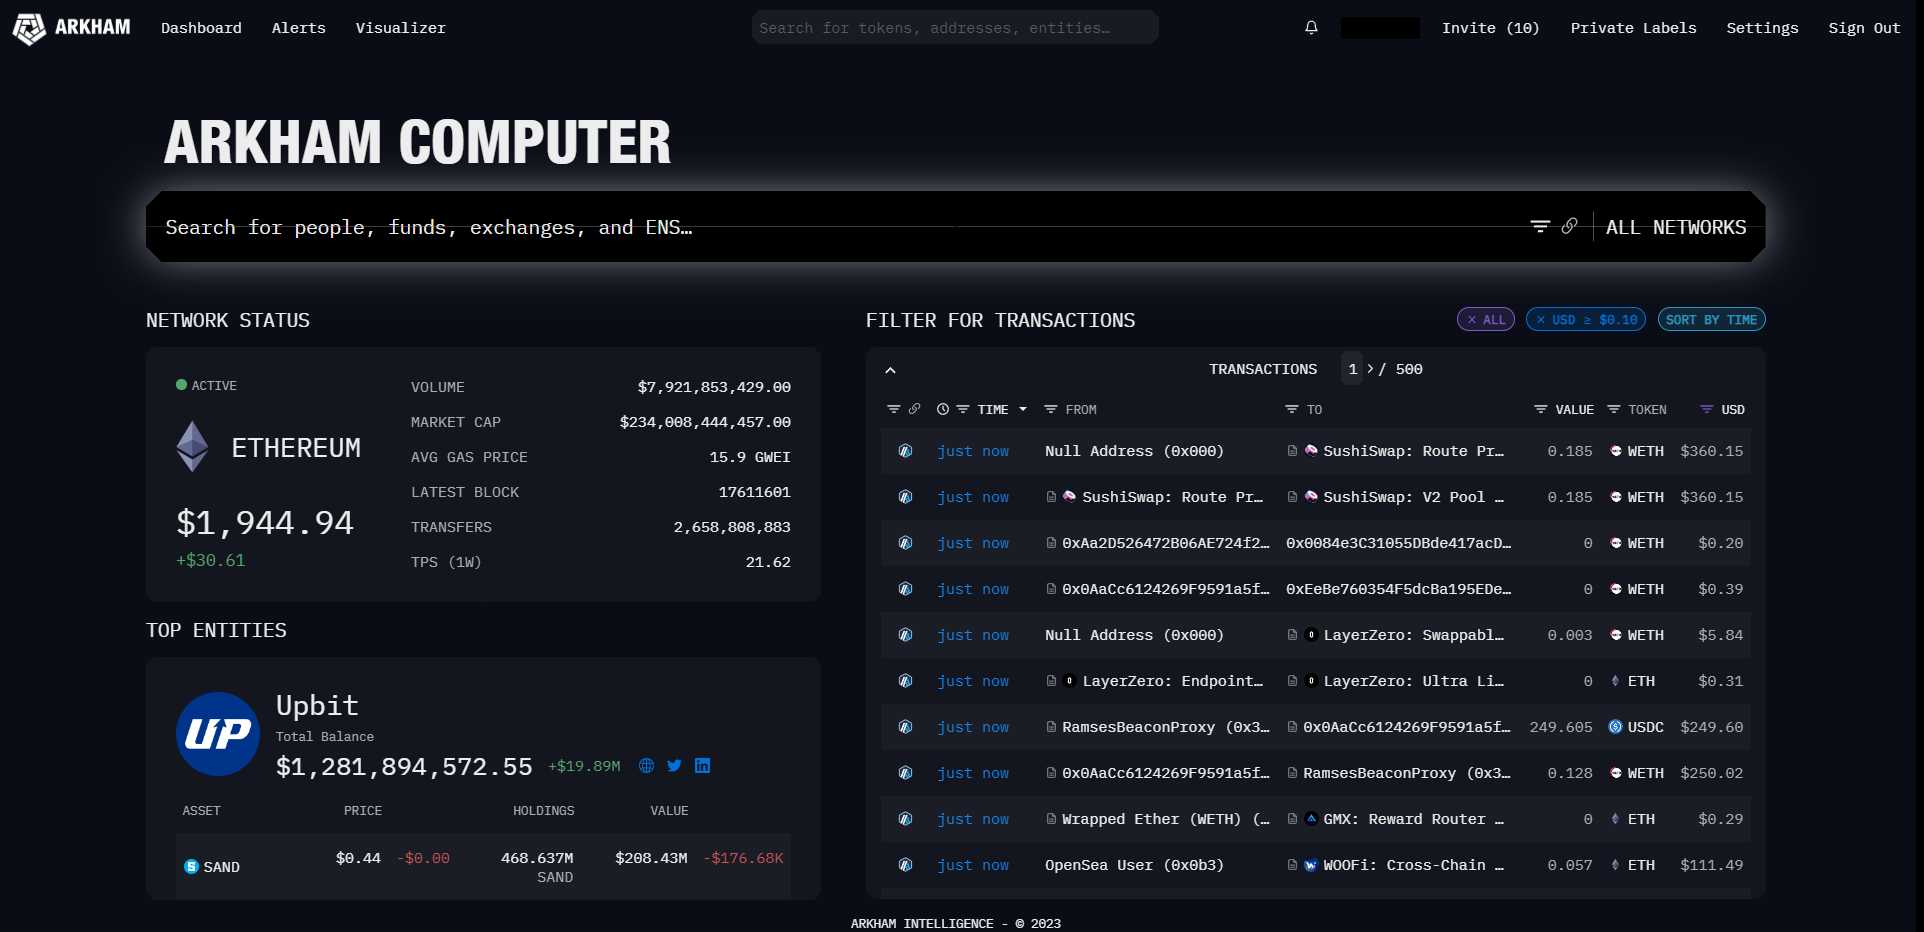The width and height of the screenshot is (1924, 932).
Task: Click 'just now' timestamp on the $5.84 row
Action: [x=973, y=635]
